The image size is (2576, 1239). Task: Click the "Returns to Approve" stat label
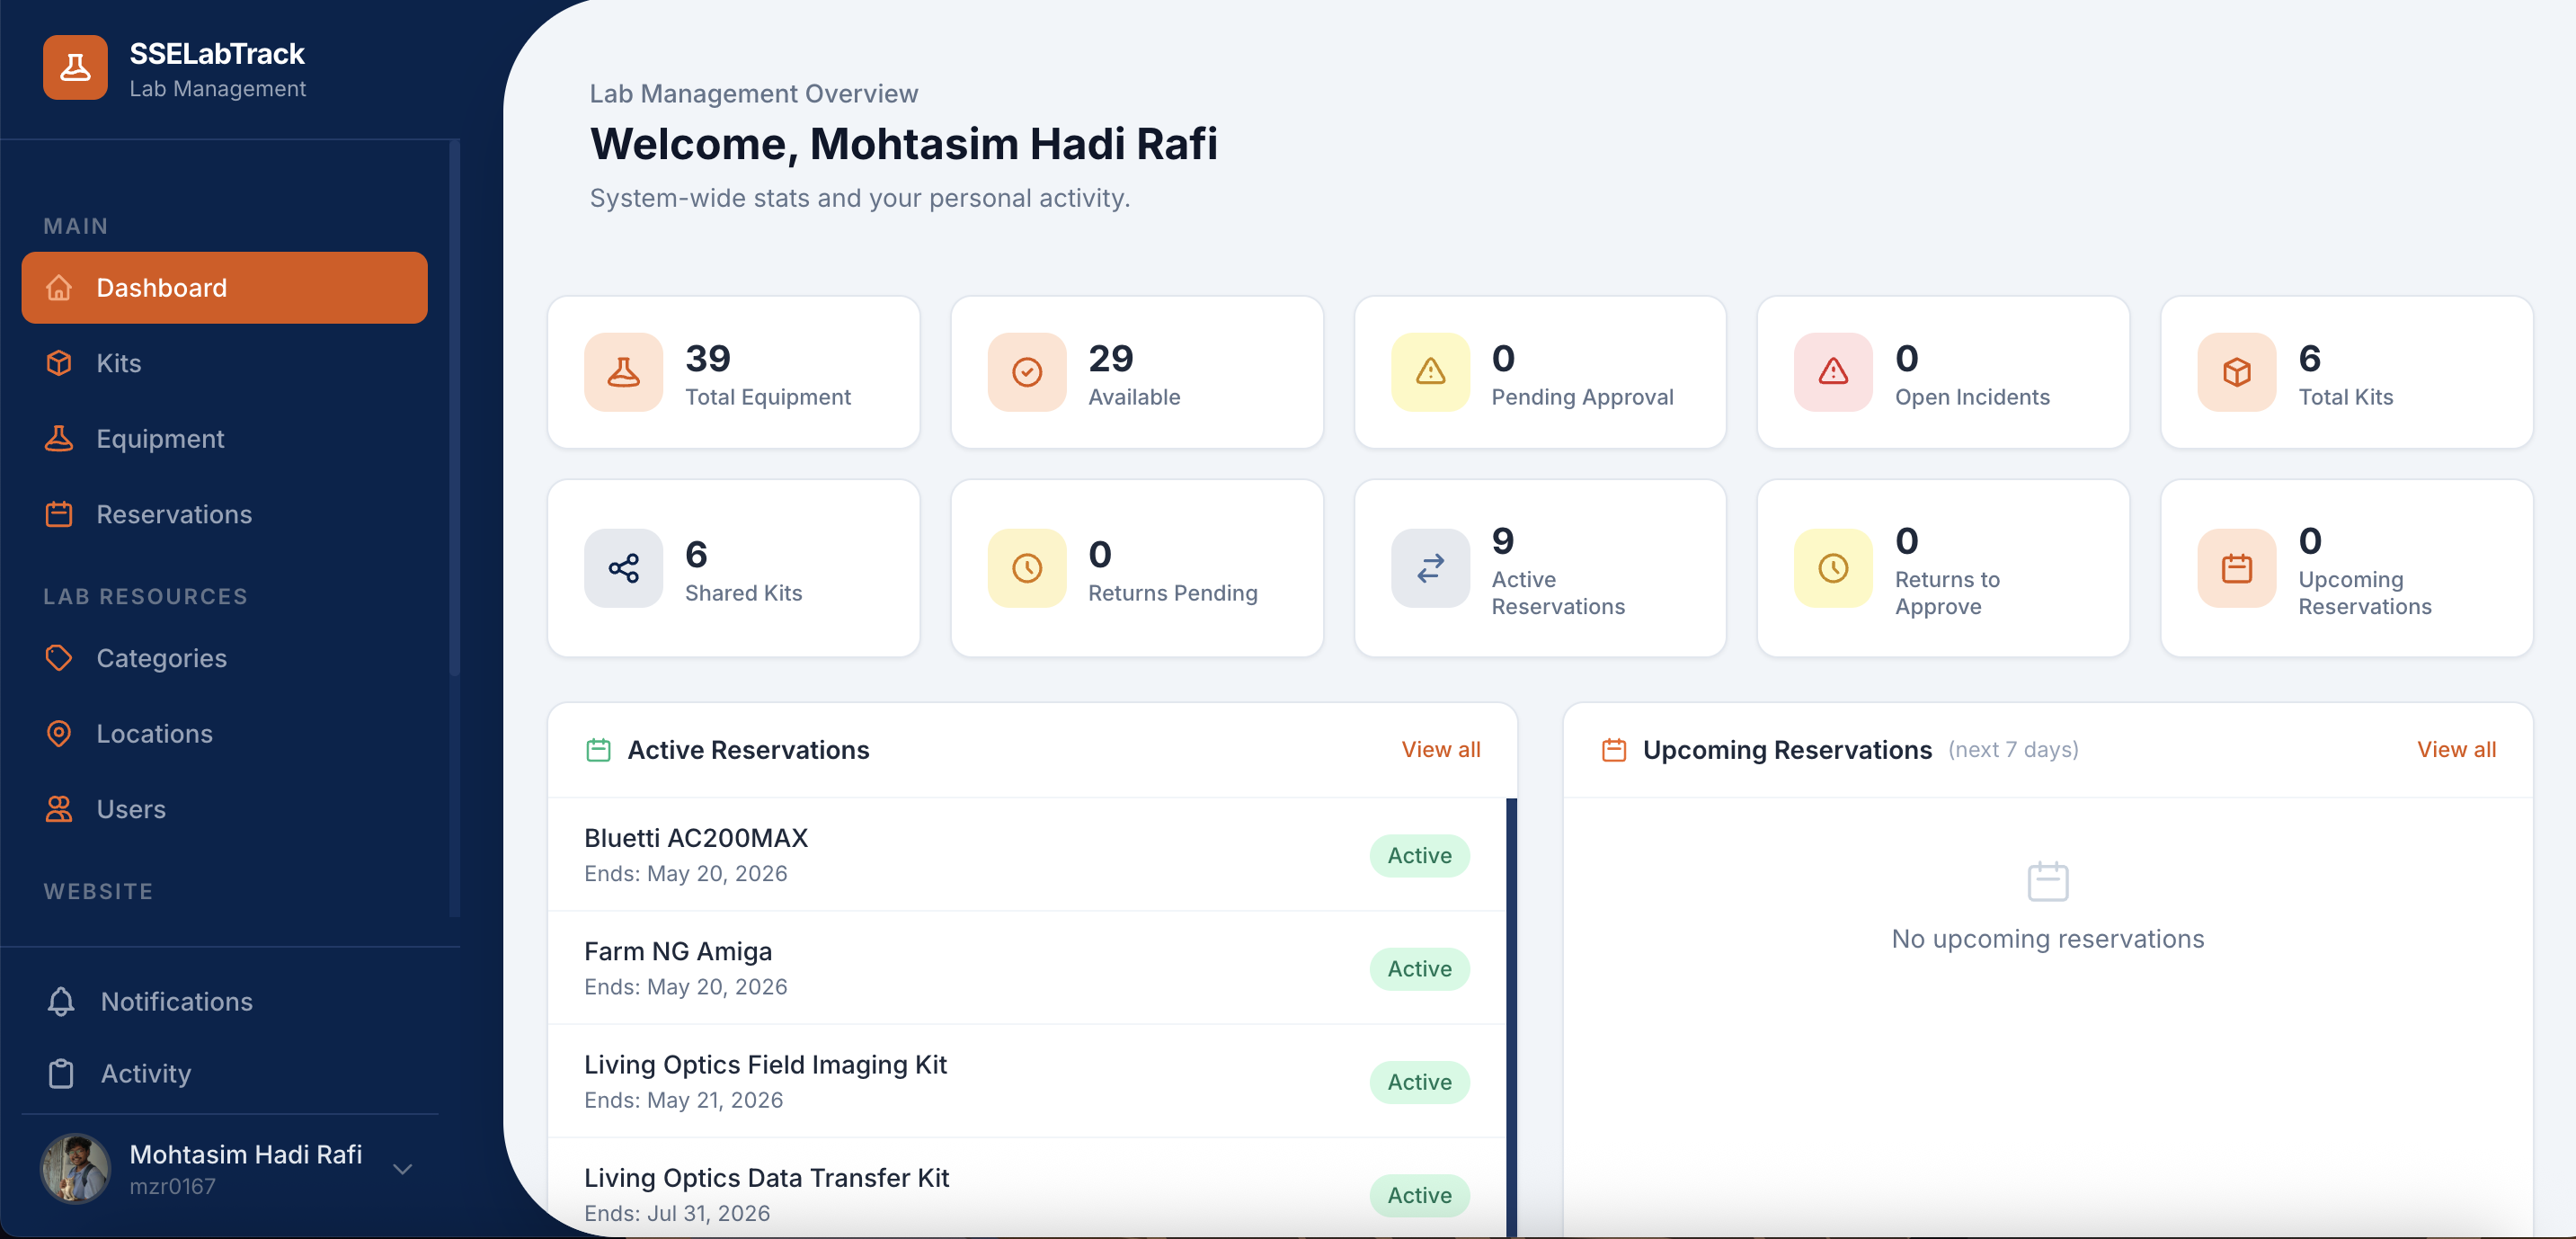pos(1947,593)
